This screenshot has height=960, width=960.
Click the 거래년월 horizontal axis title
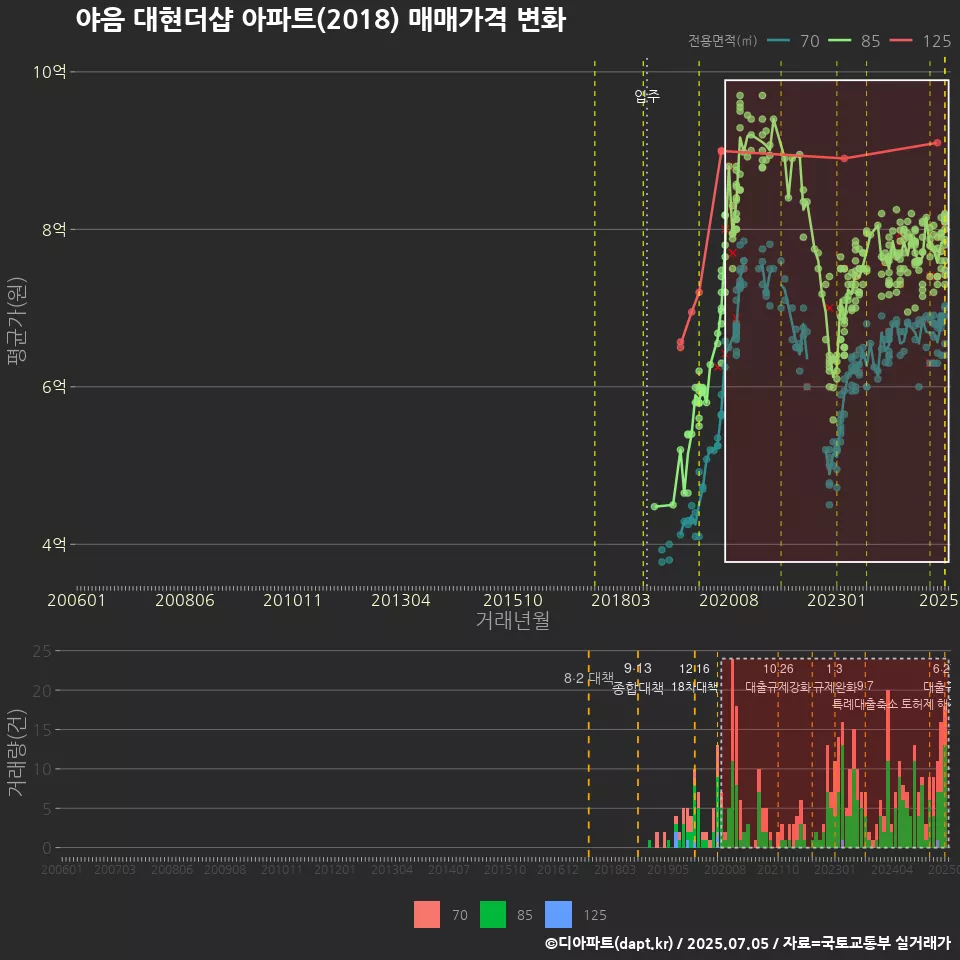tap(512, 620)
